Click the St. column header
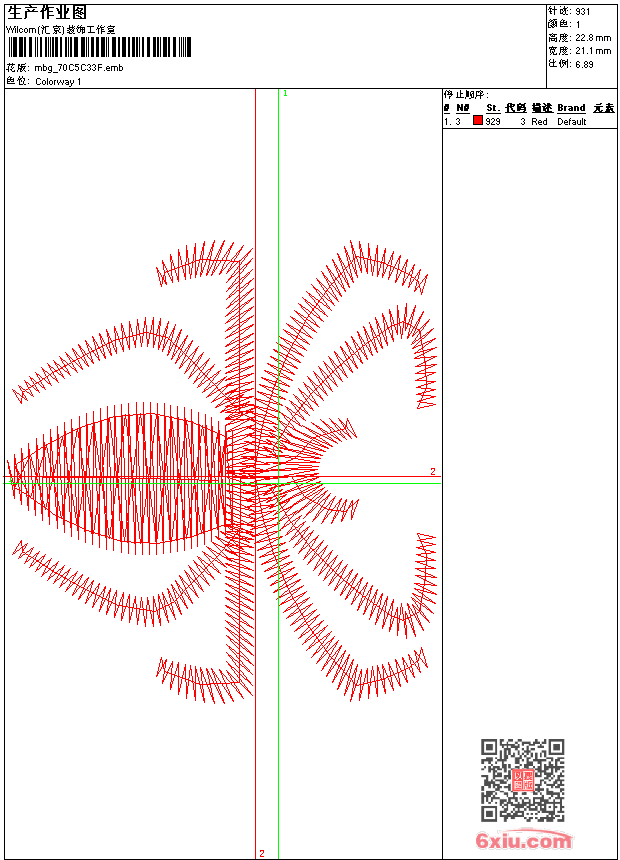The height and width of the screenshot is (860, 620). 493,108
